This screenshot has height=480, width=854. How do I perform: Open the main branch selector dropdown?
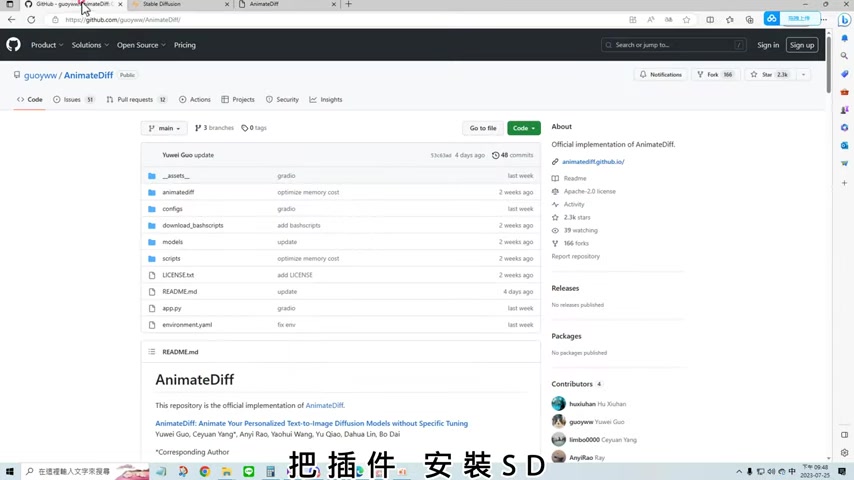click(164, 128)
